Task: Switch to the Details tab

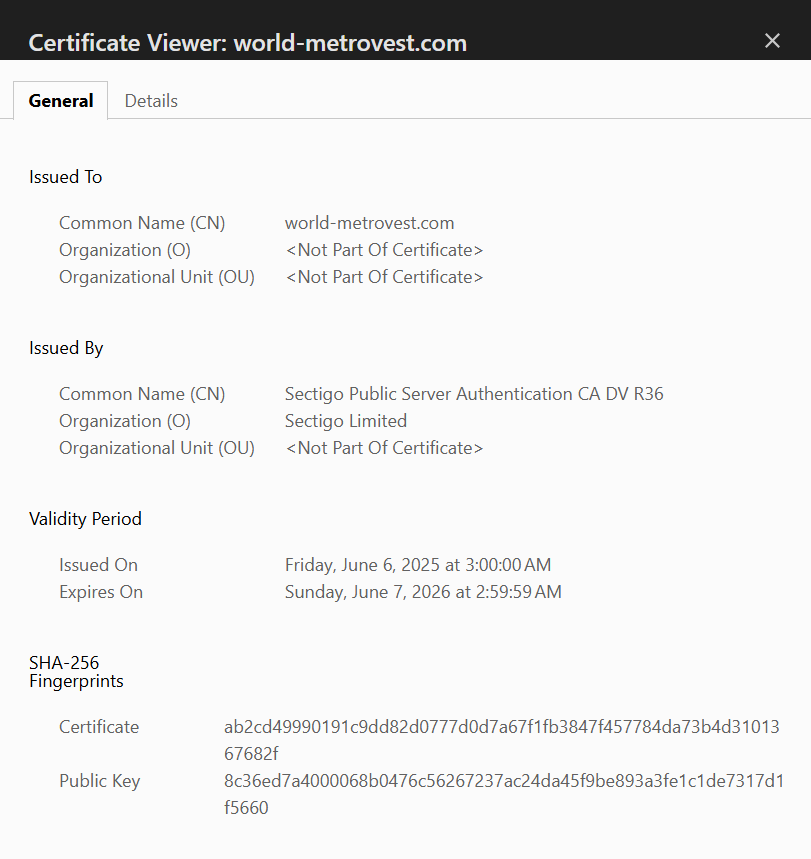Action: click(151, 101)
